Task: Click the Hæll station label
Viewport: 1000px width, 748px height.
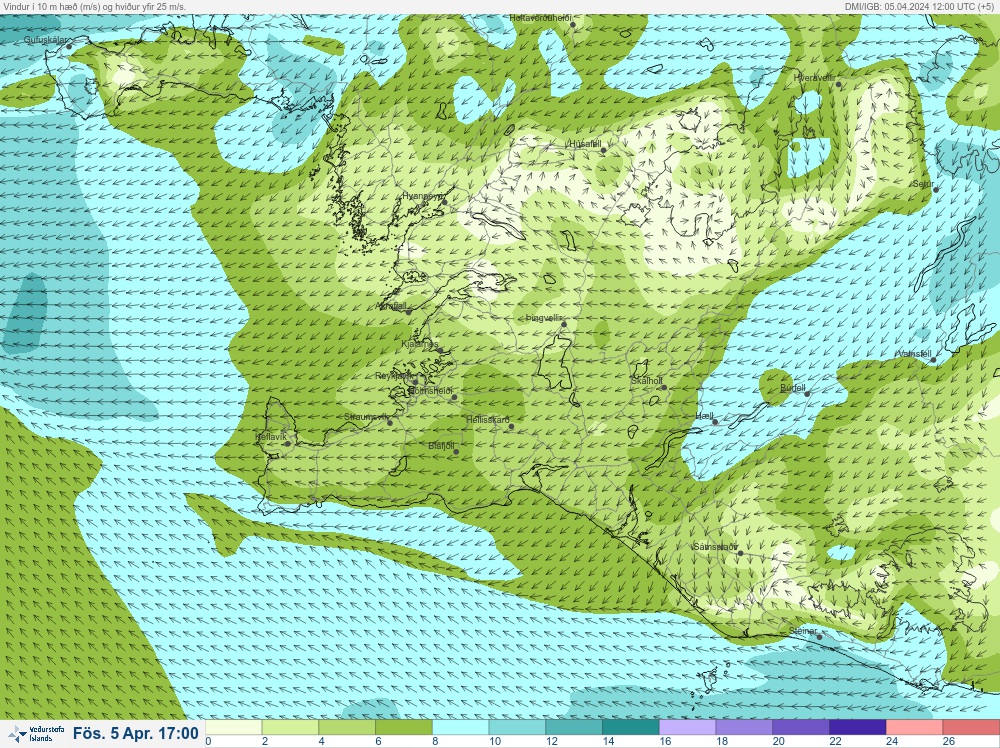Action: 705,416
